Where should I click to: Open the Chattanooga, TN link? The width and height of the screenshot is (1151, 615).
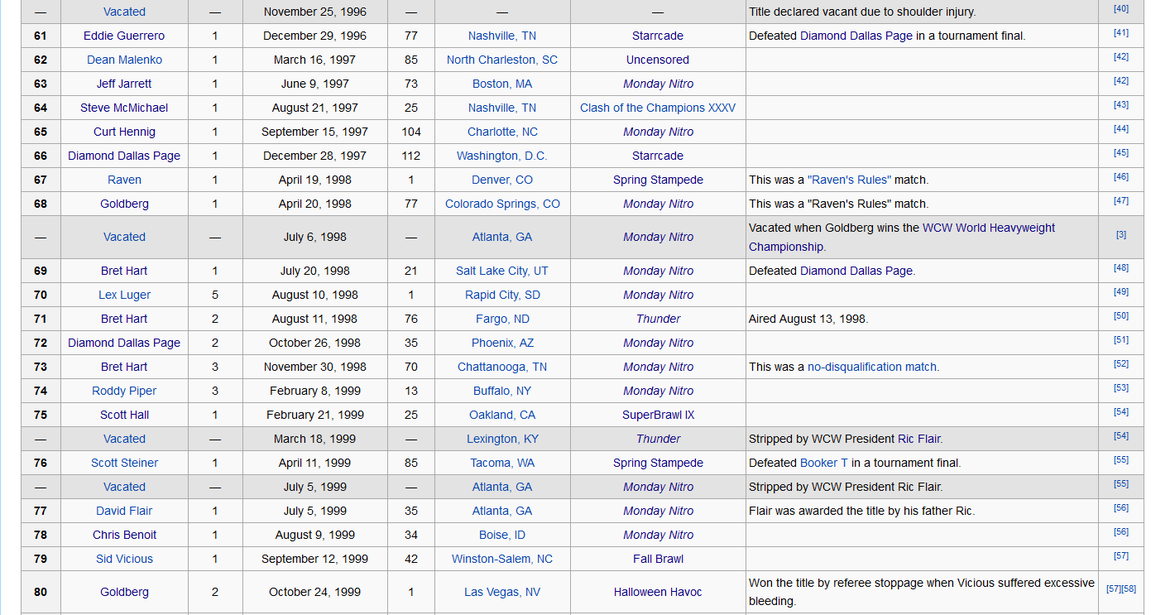point(502,367)
